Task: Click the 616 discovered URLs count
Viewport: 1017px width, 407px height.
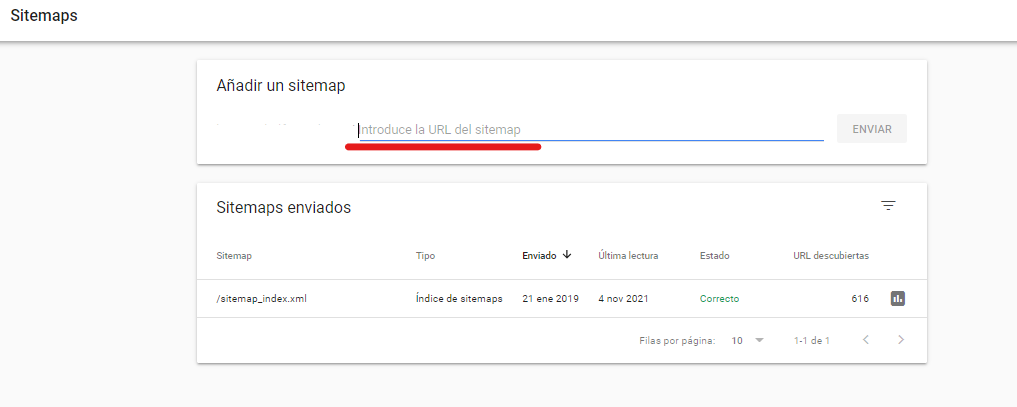Action: [859, 298]
